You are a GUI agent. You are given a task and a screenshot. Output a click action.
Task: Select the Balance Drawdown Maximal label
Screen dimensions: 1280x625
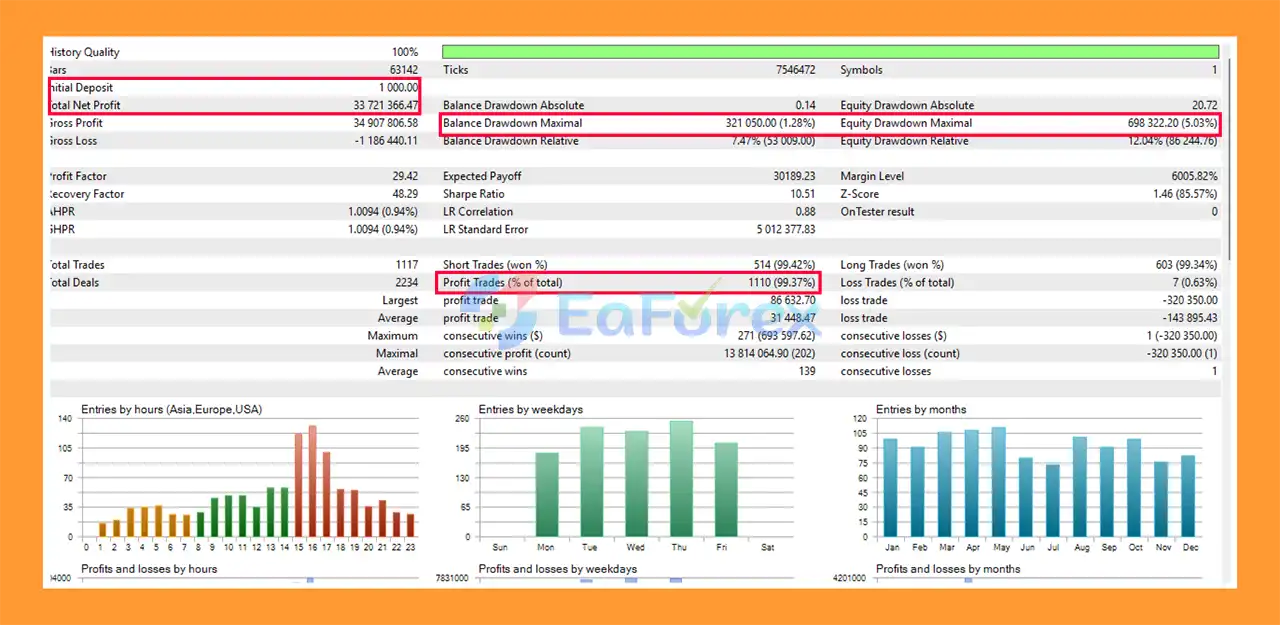(512, 123)
